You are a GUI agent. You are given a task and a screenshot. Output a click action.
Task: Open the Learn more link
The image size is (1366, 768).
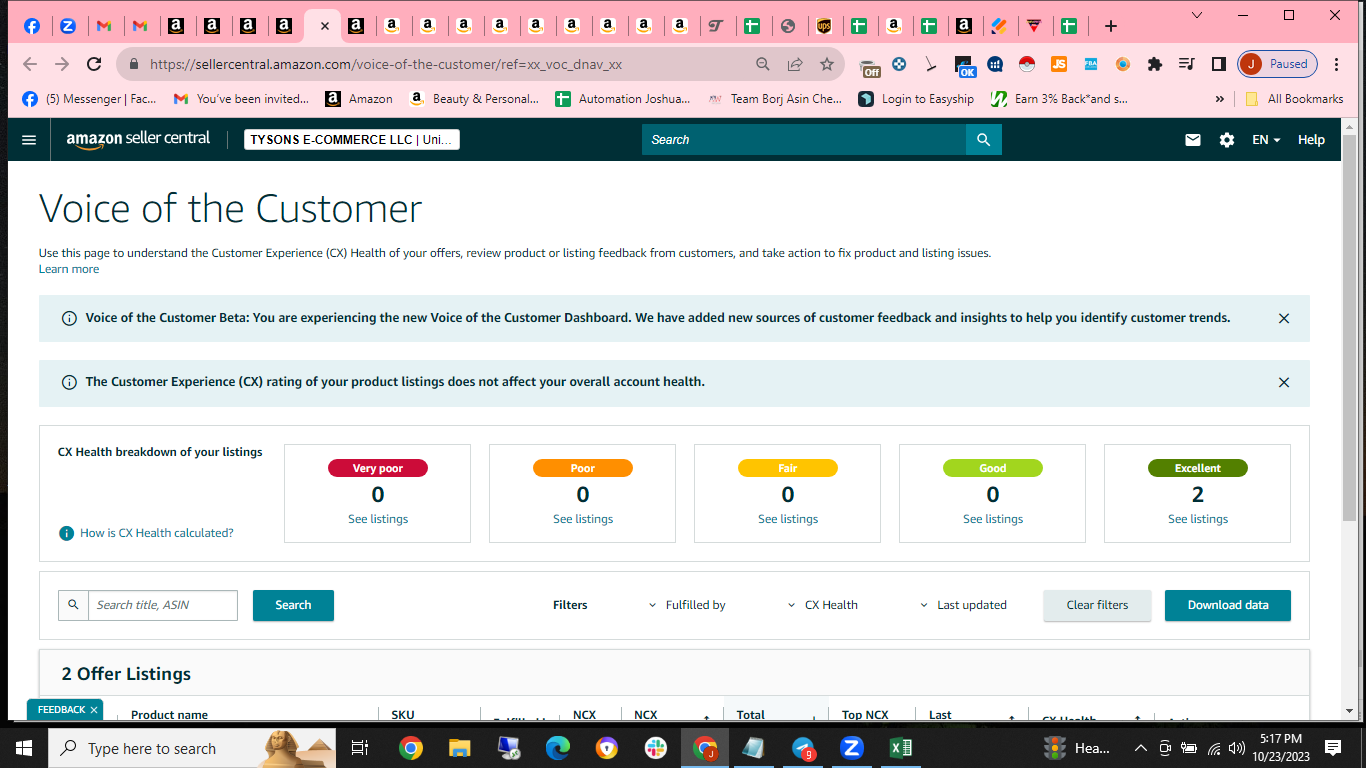[x=69, y=269]
